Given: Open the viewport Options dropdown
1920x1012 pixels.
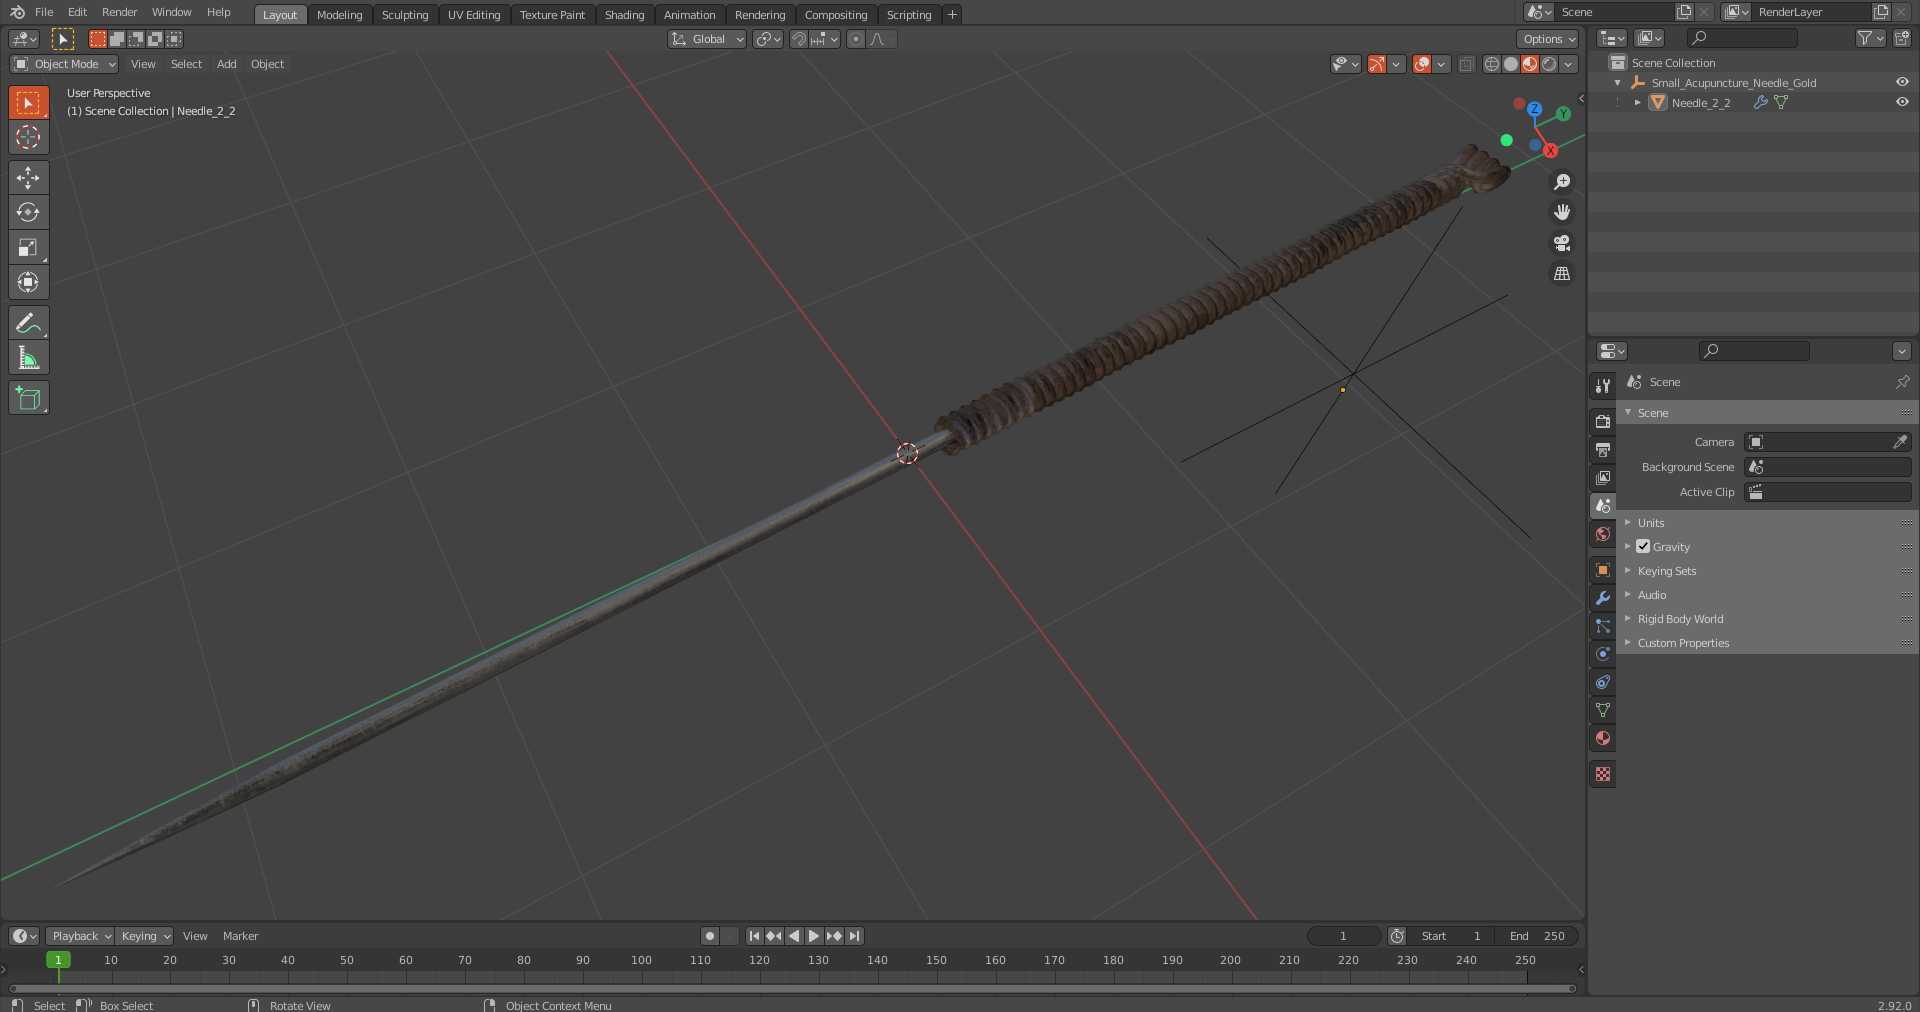Looking at the screenshot, I should (x=1548, y=39).
